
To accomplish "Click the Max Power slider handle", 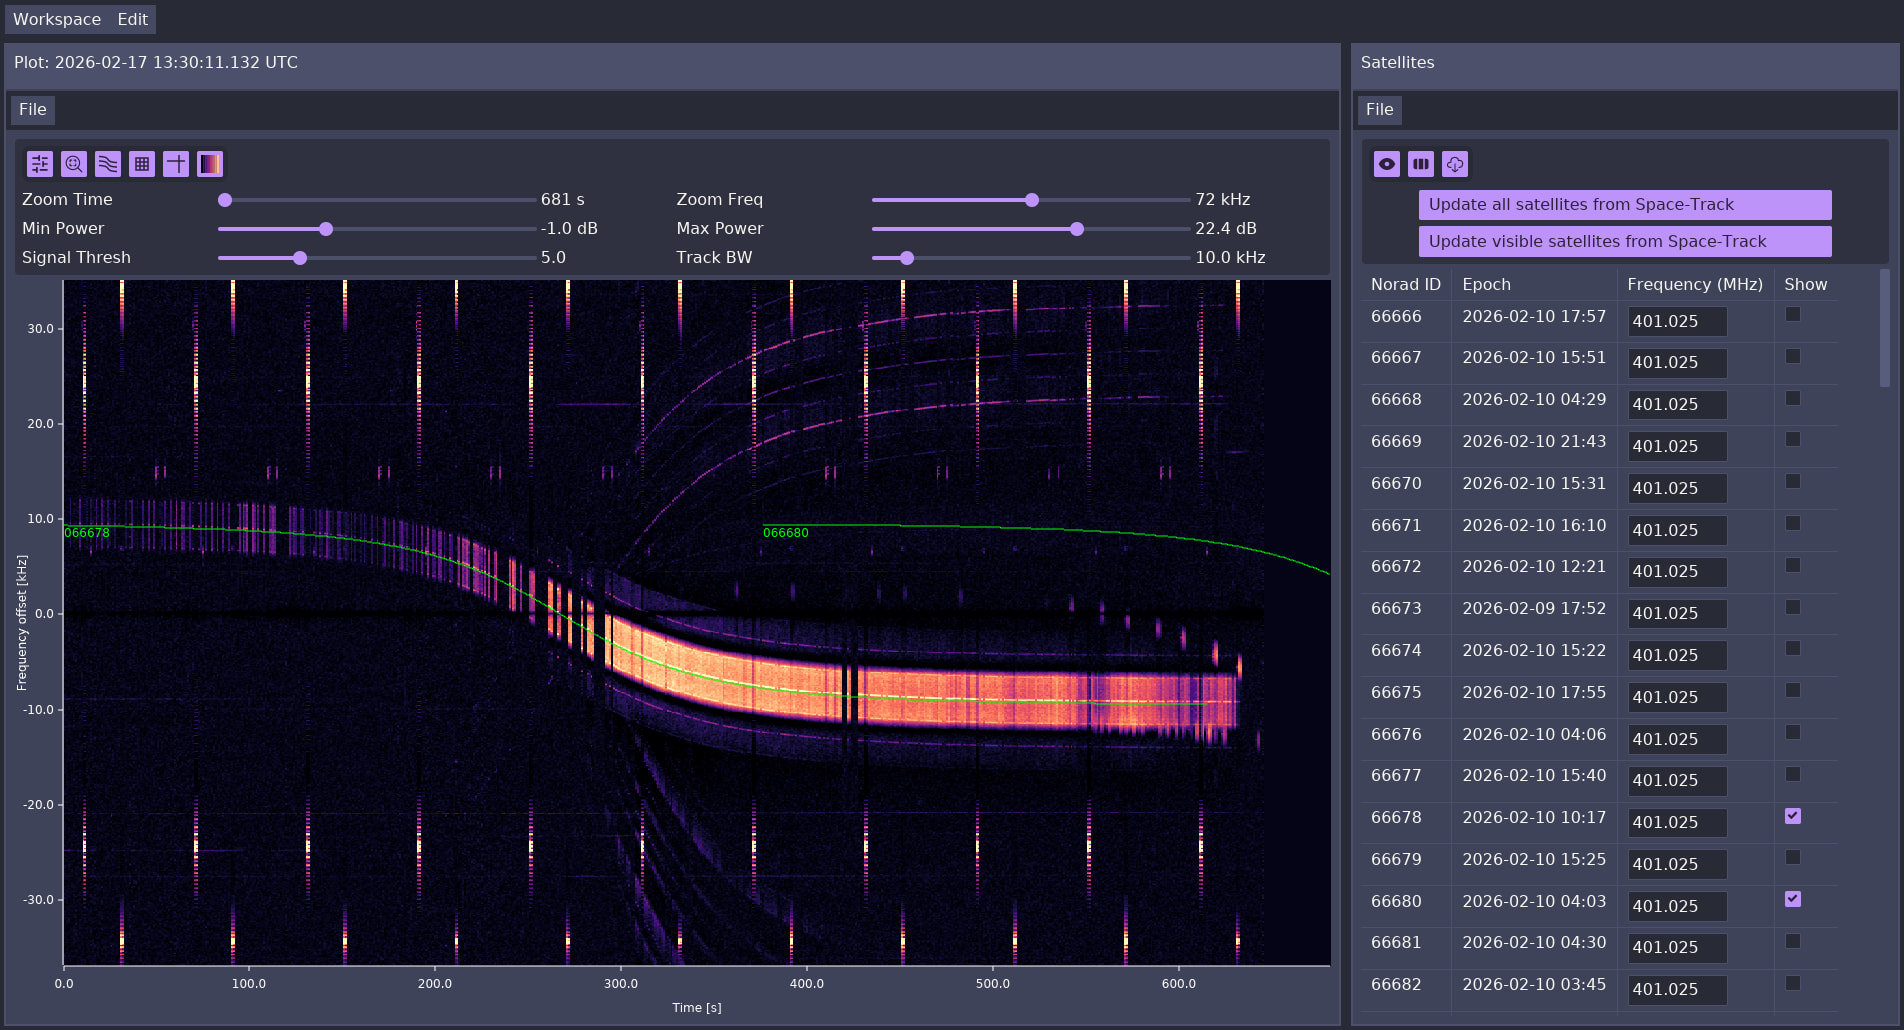I will [1077, 229].
